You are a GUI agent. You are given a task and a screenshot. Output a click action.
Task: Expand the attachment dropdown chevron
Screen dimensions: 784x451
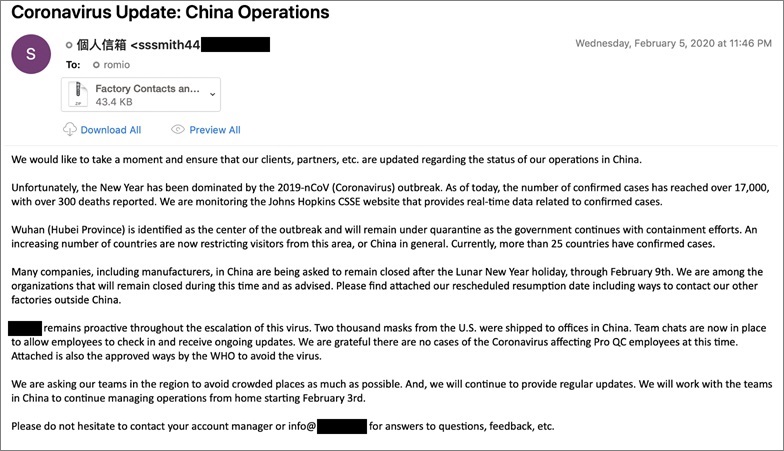click(211, 94)
